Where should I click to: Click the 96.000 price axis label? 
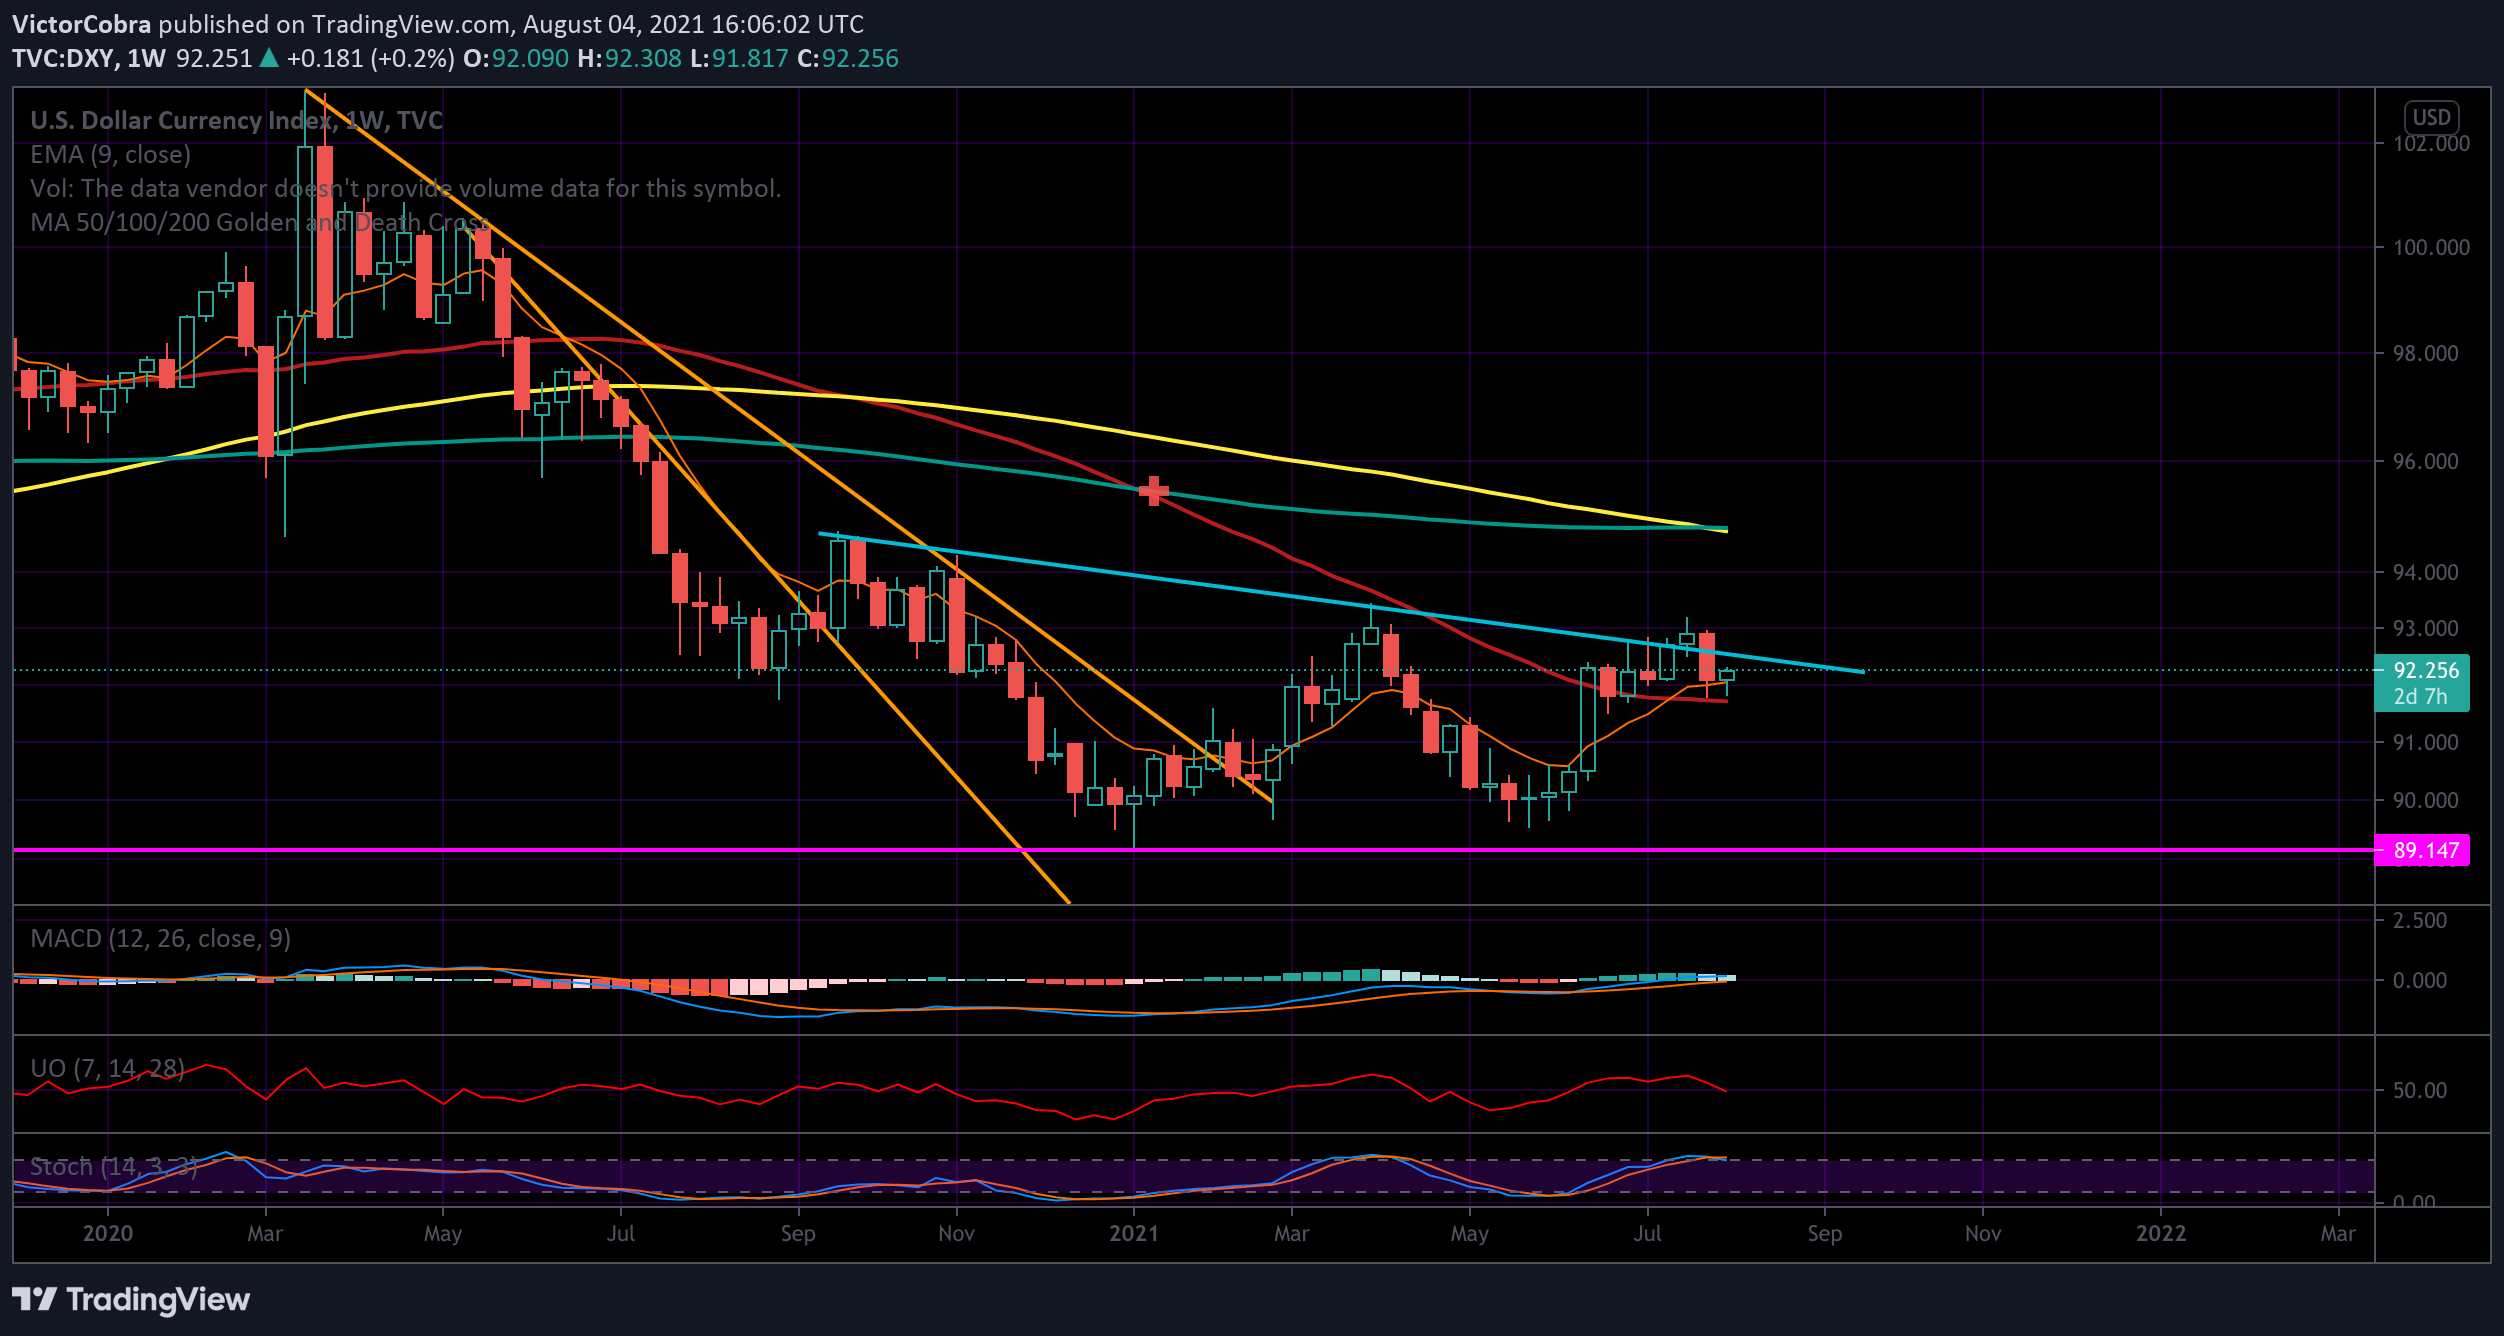(2425, 461)
